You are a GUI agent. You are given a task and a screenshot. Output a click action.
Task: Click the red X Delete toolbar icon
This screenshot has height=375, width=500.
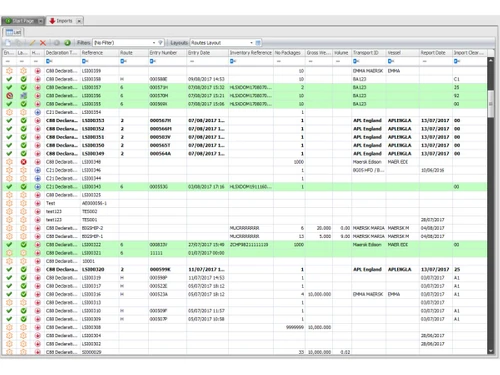click(43, 43)
